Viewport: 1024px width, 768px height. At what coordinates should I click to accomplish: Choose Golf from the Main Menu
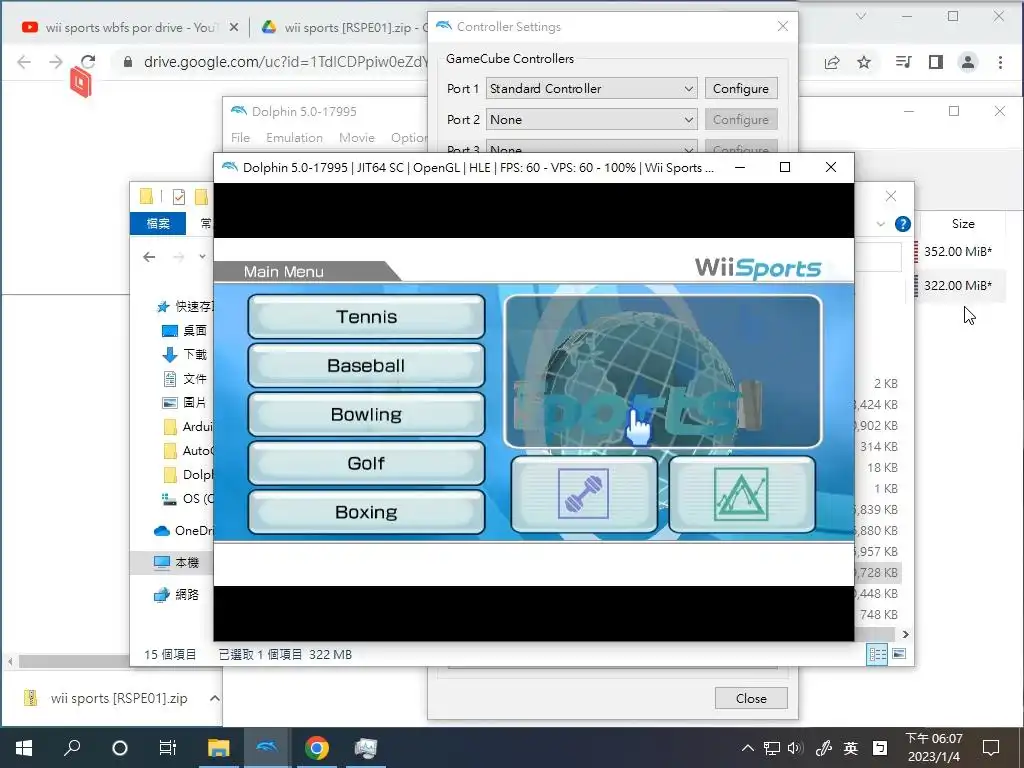pyautogui.click(x=366, y=463)
